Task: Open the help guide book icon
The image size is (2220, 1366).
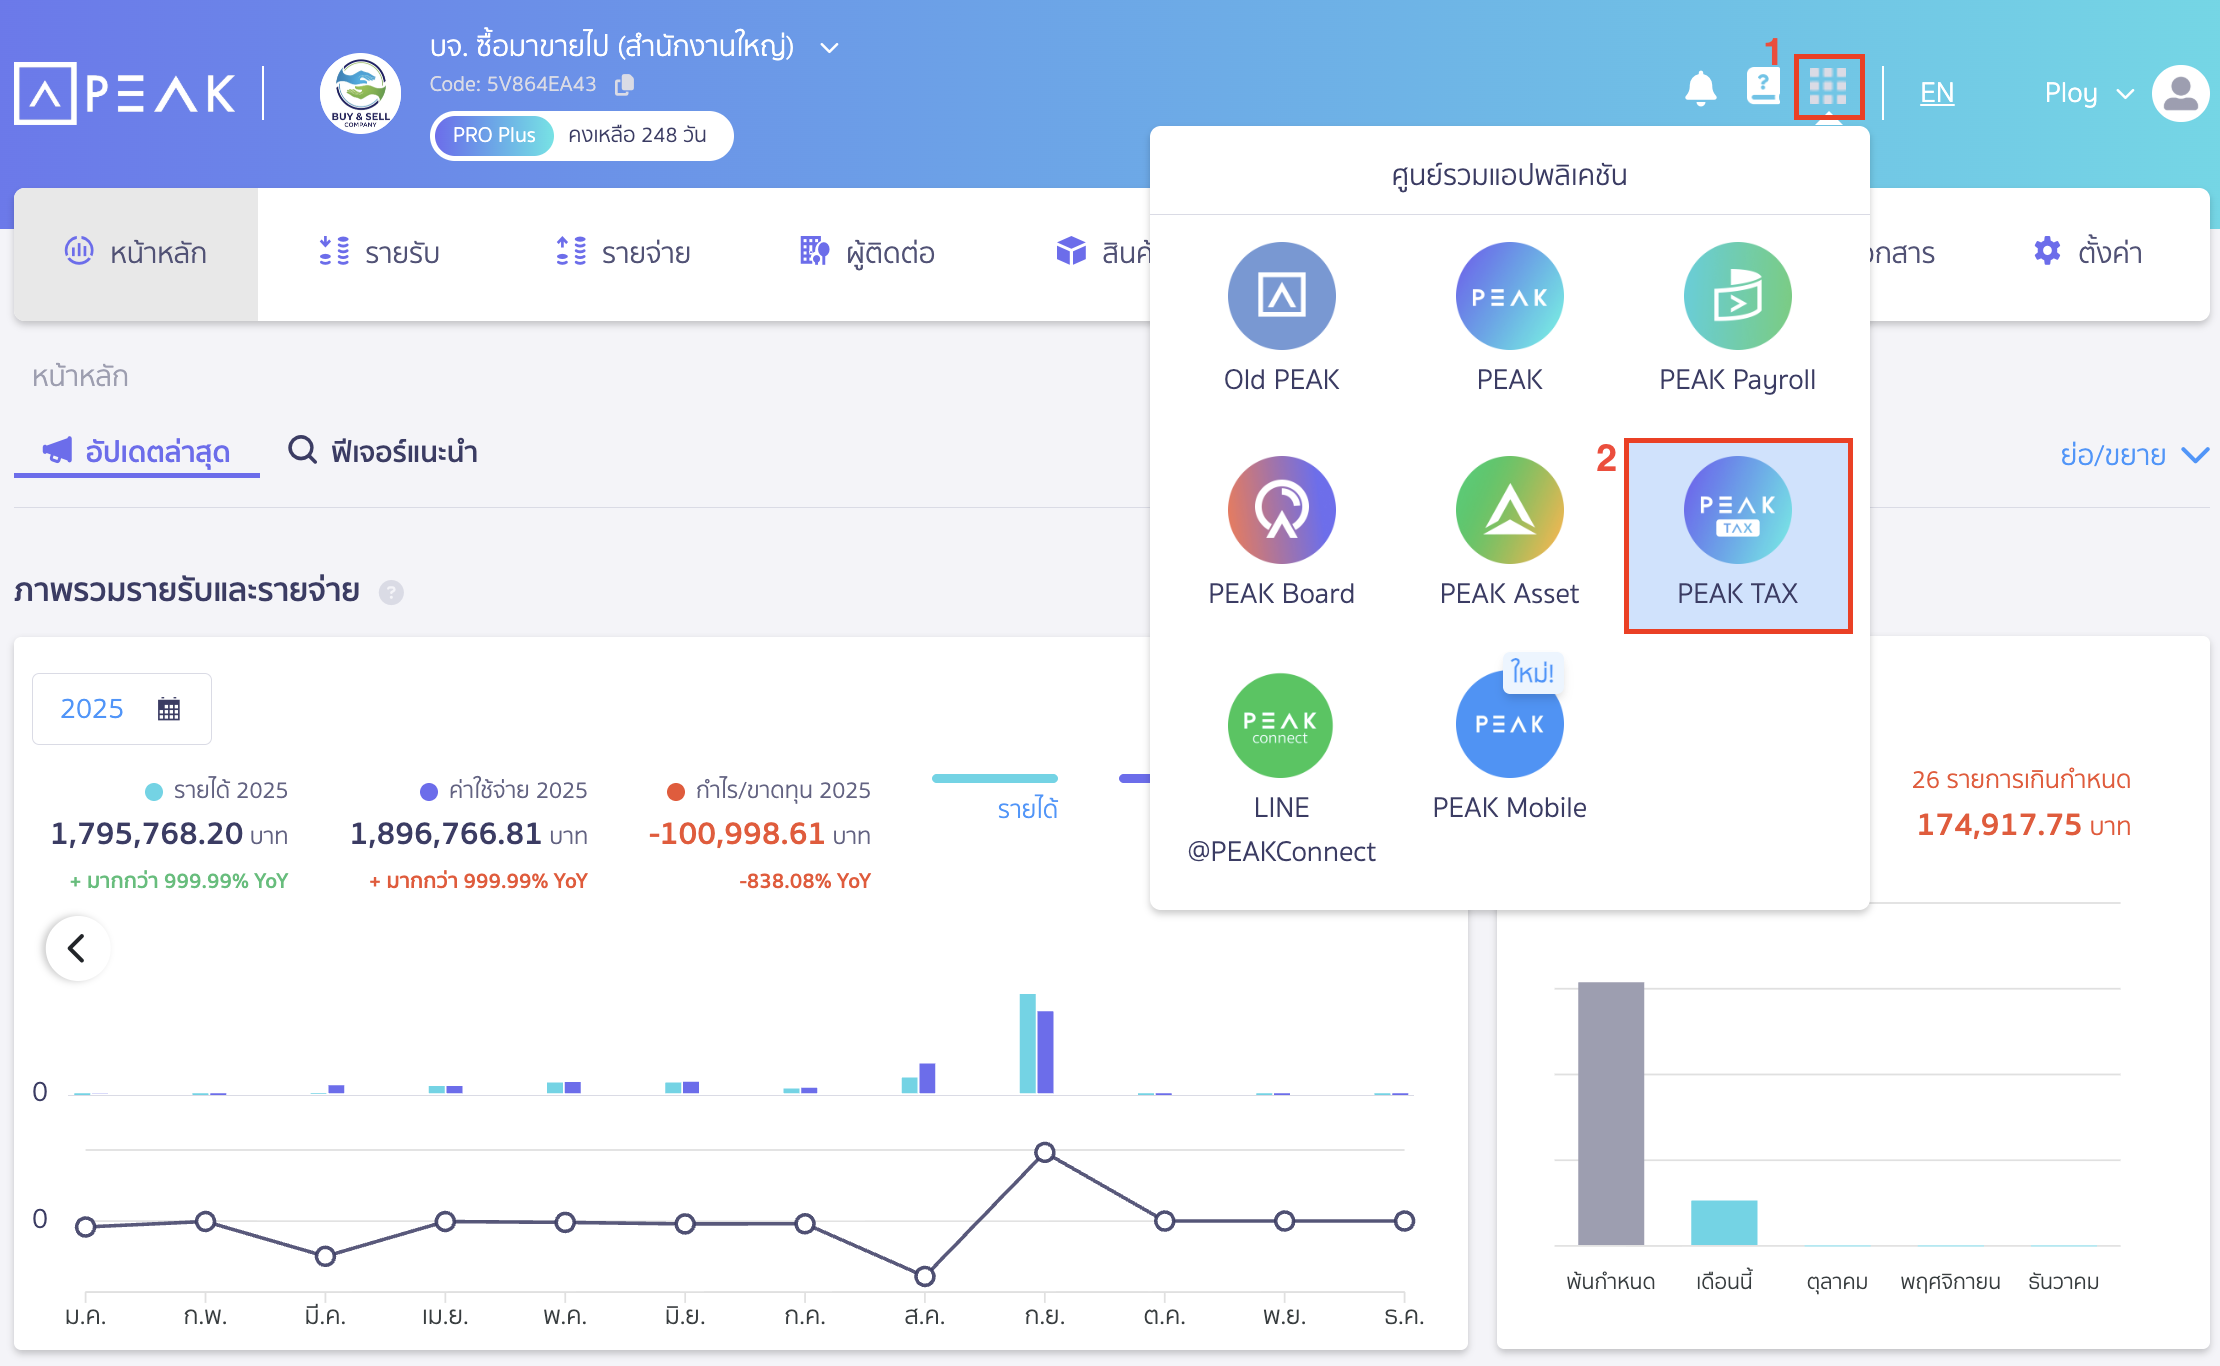Action: coord(1762,86)
